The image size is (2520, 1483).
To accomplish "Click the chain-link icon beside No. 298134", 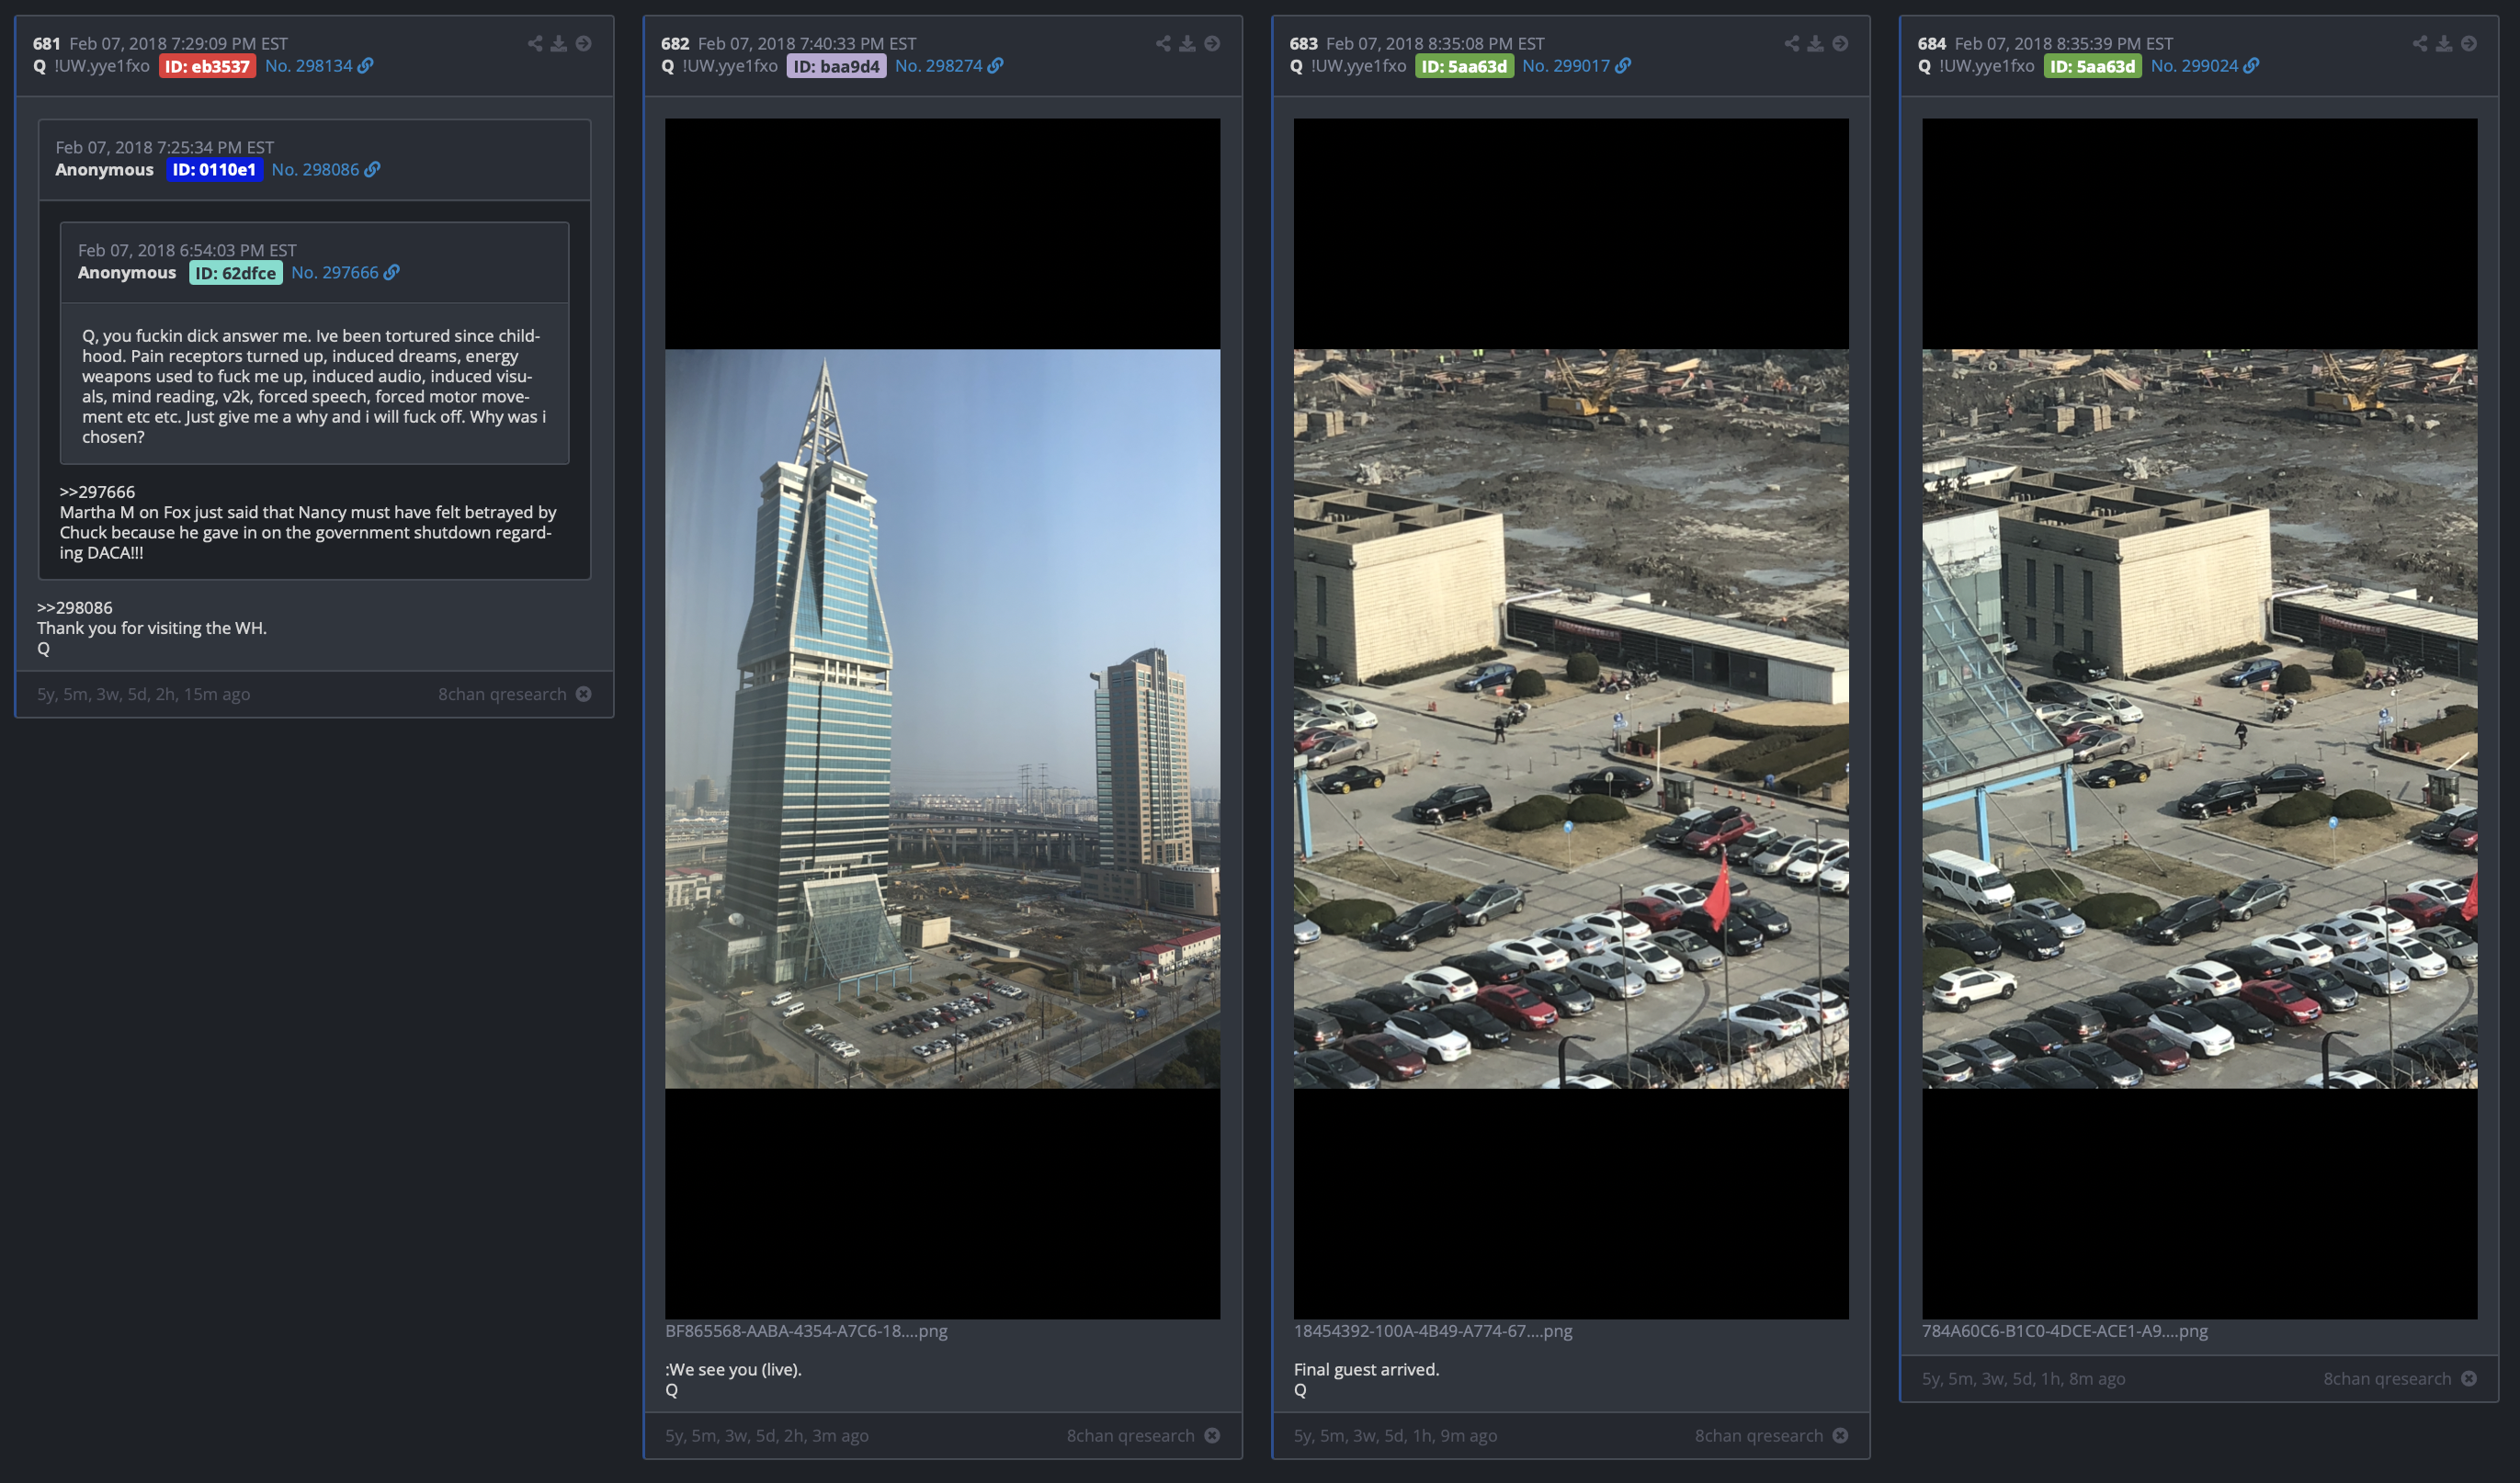I will click(x=366, y=65).
